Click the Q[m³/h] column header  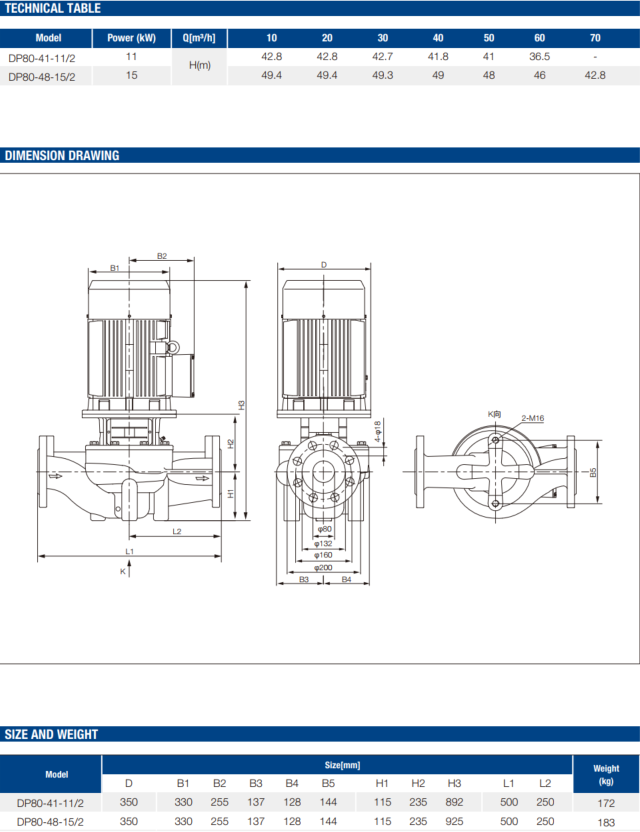pyautogui.click(x=200, y=38)
